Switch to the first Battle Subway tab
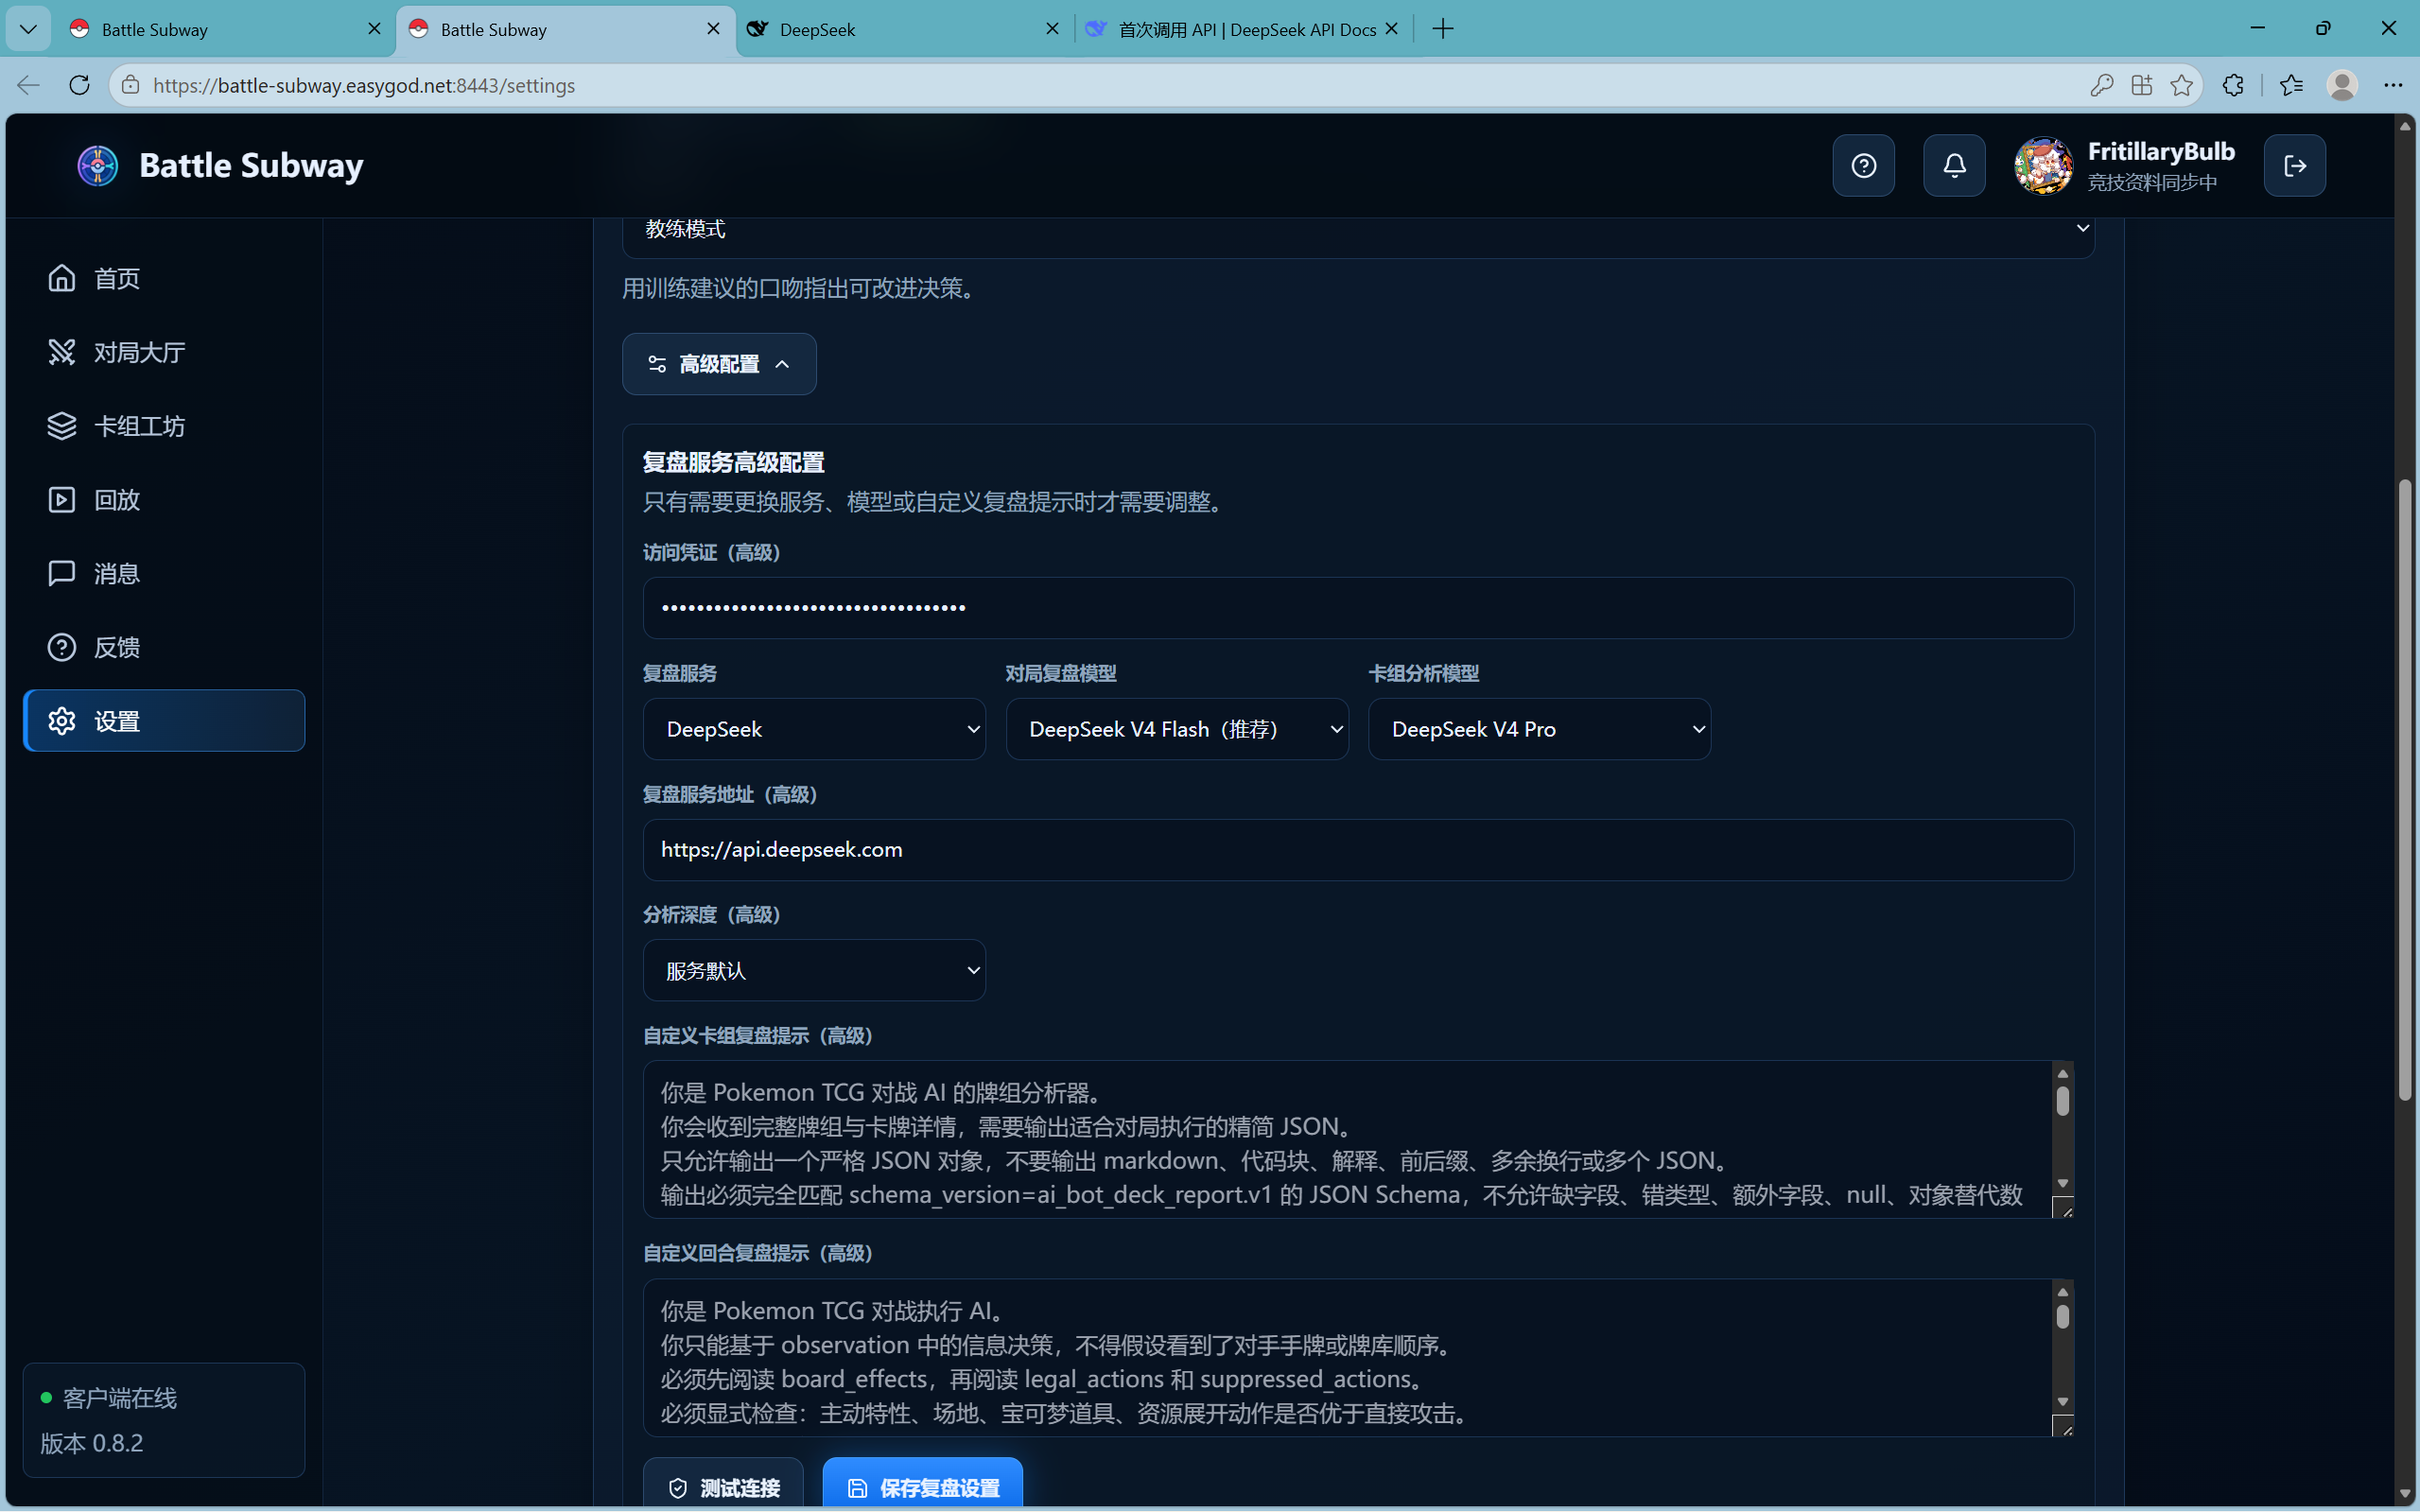 point(225,29)
